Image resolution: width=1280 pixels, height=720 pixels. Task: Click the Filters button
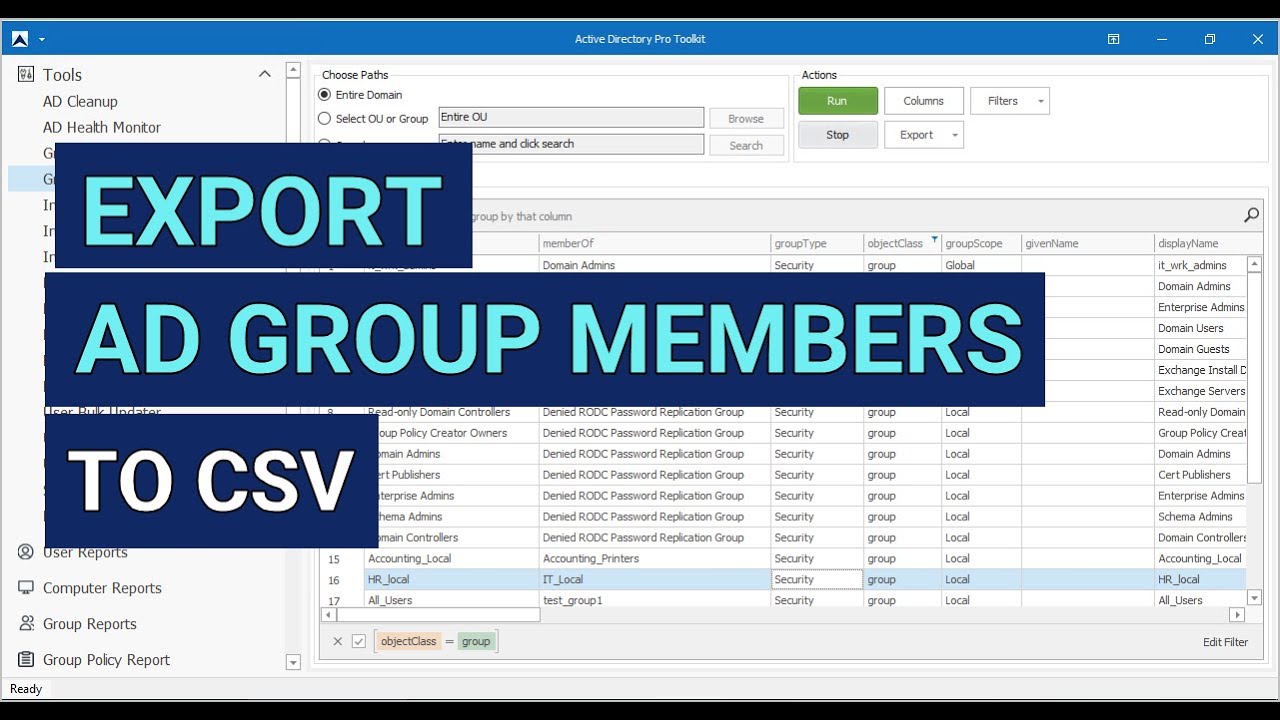click(1002, 101)
